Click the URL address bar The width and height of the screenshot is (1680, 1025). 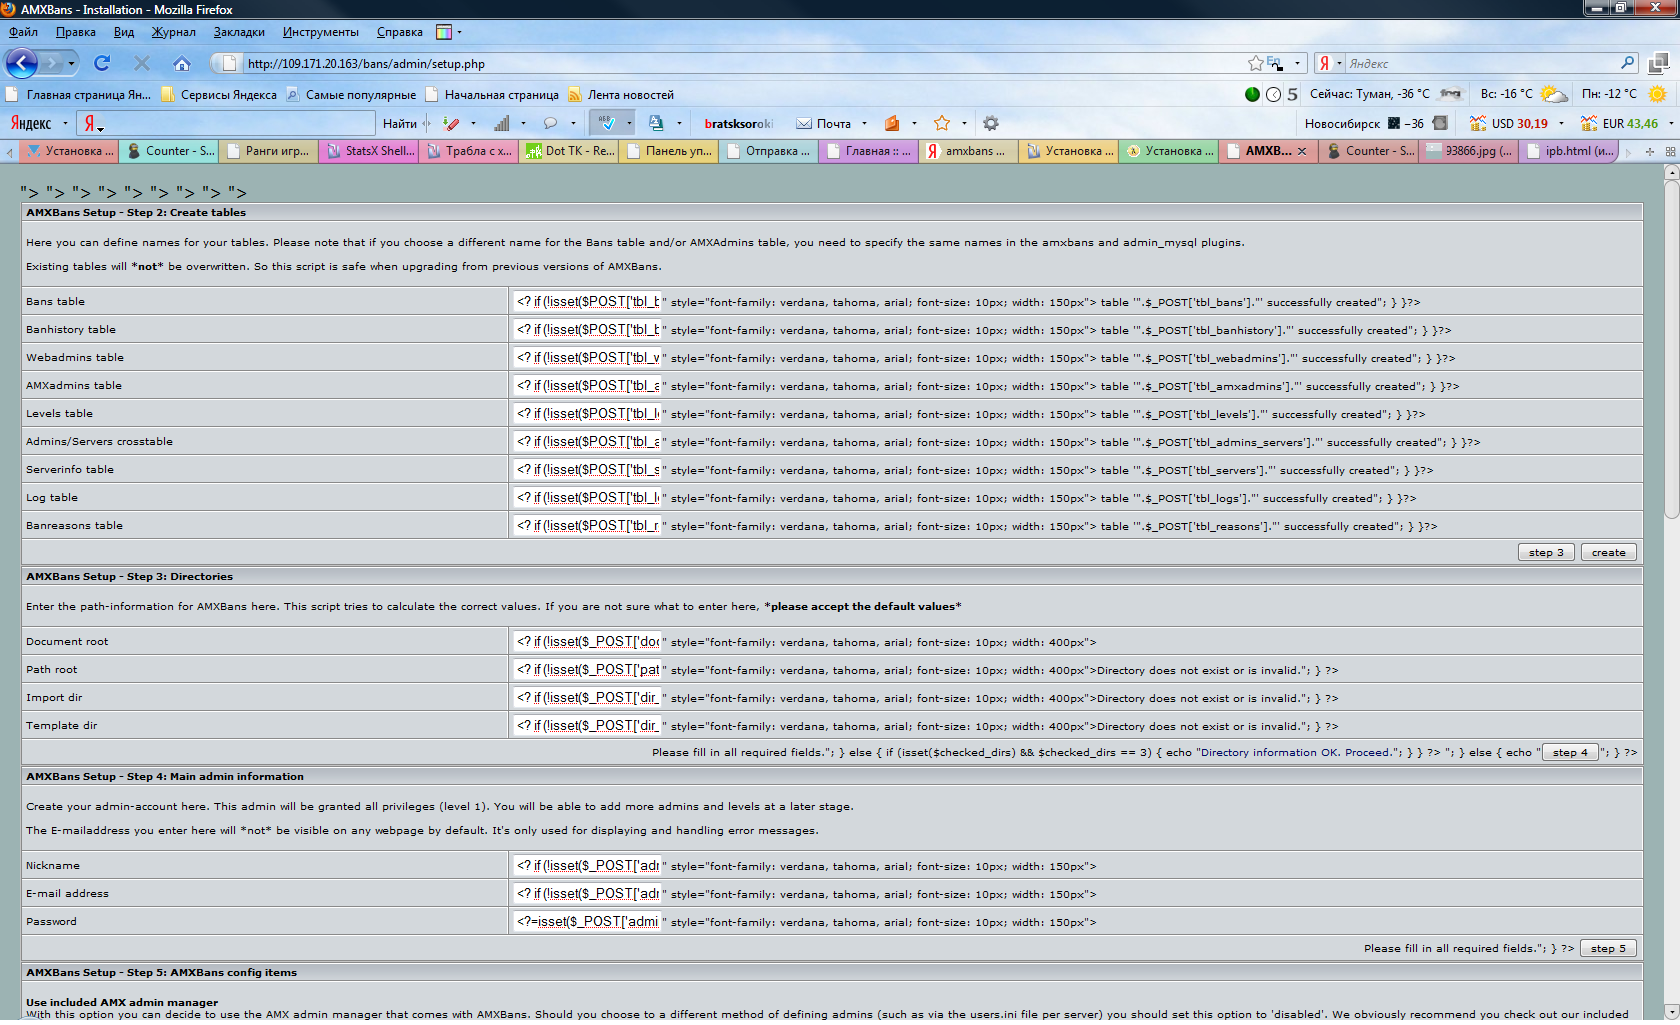740,63
